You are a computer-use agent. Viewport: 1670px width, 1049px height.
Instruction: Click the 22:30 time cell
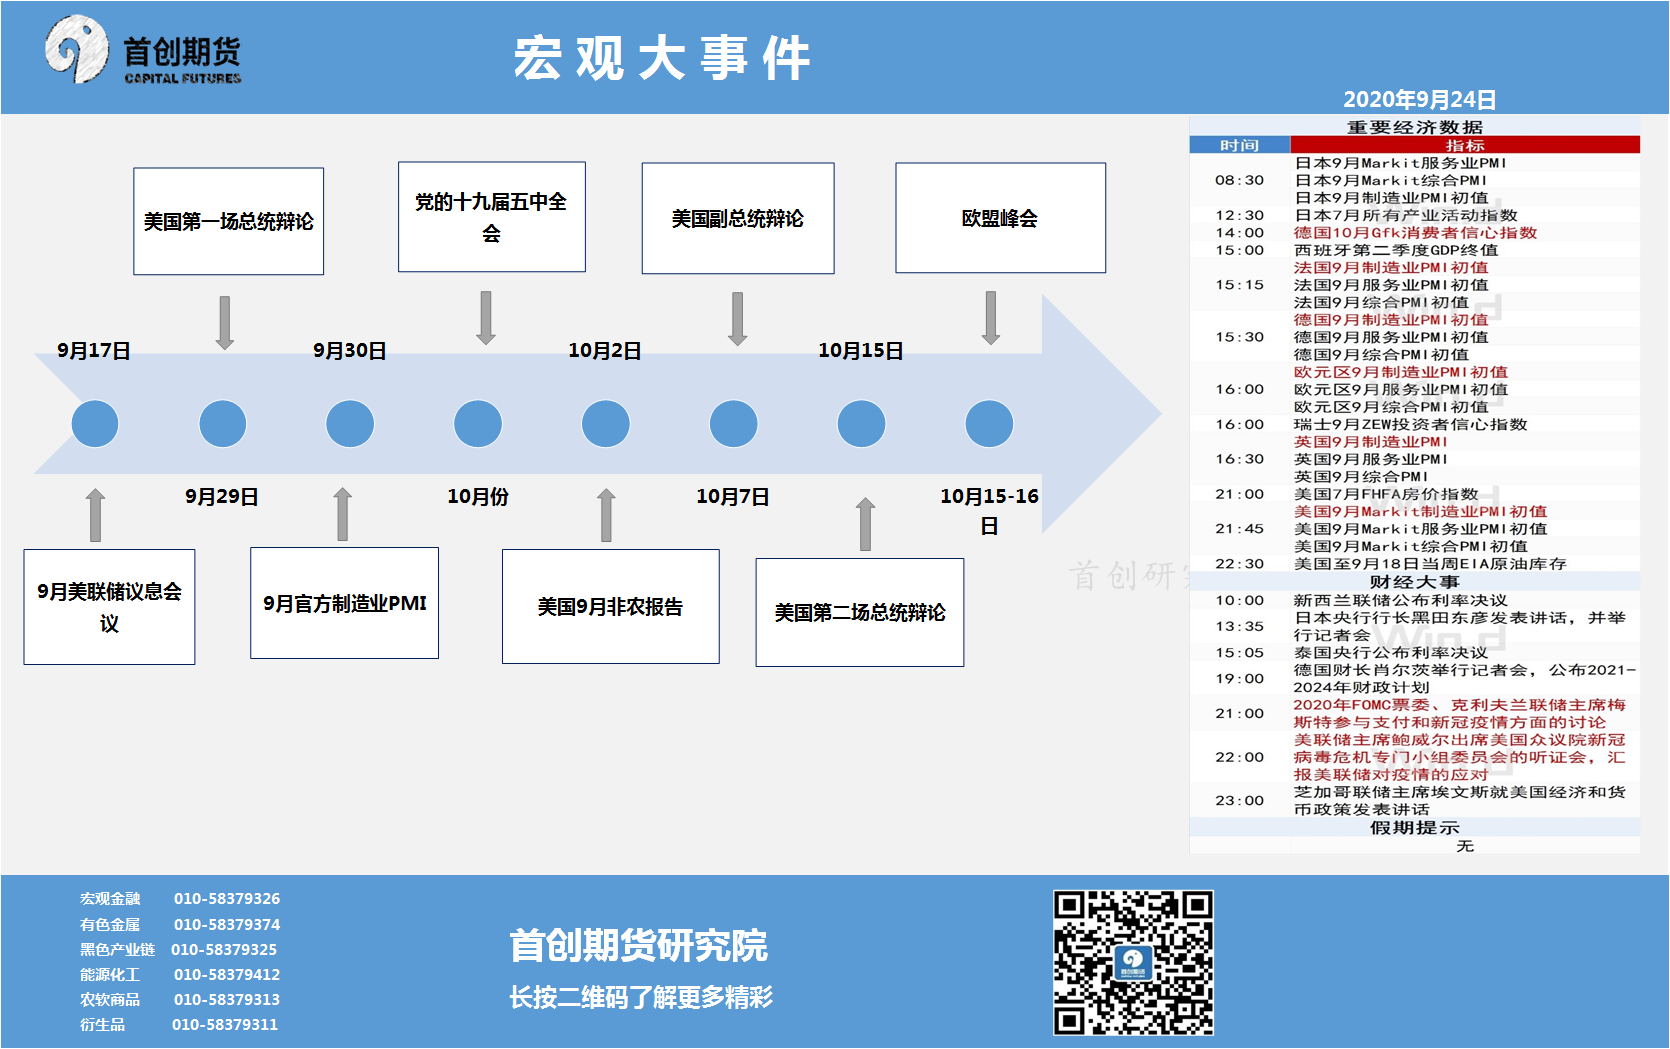point(1240,564)
